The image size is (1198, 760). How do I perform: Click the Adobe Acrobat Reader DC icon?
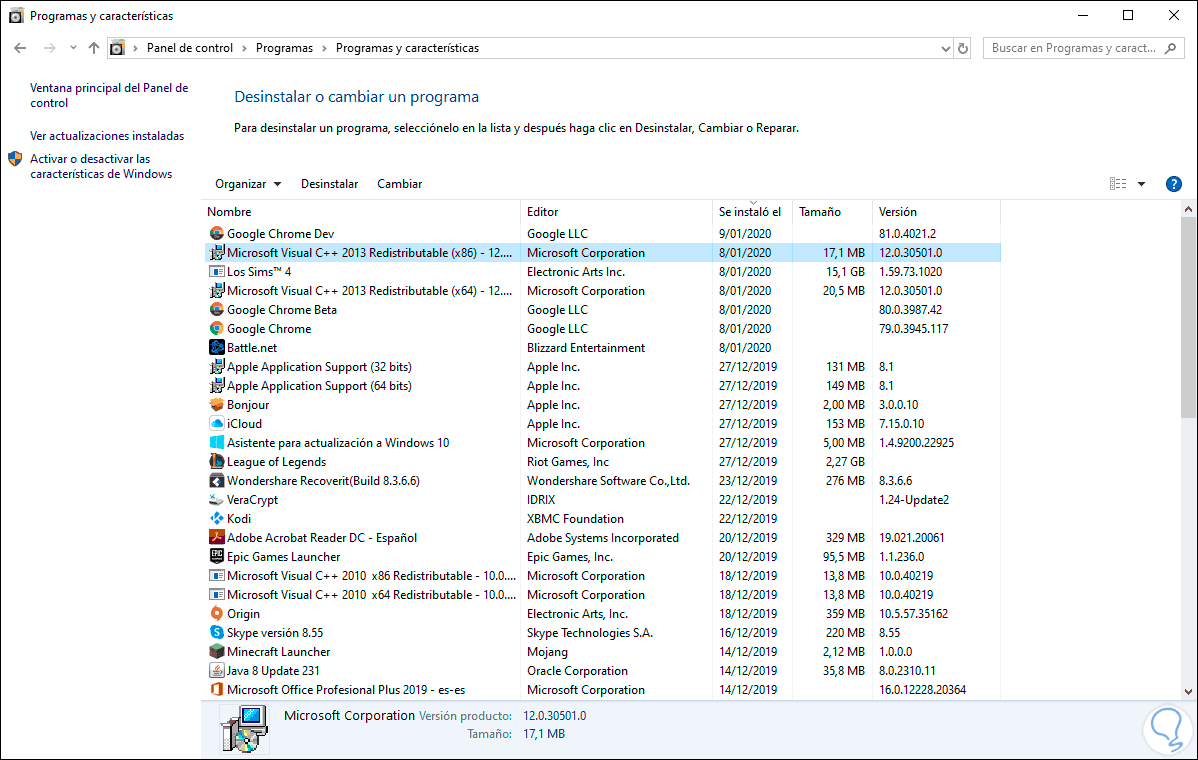click(217, 538)
